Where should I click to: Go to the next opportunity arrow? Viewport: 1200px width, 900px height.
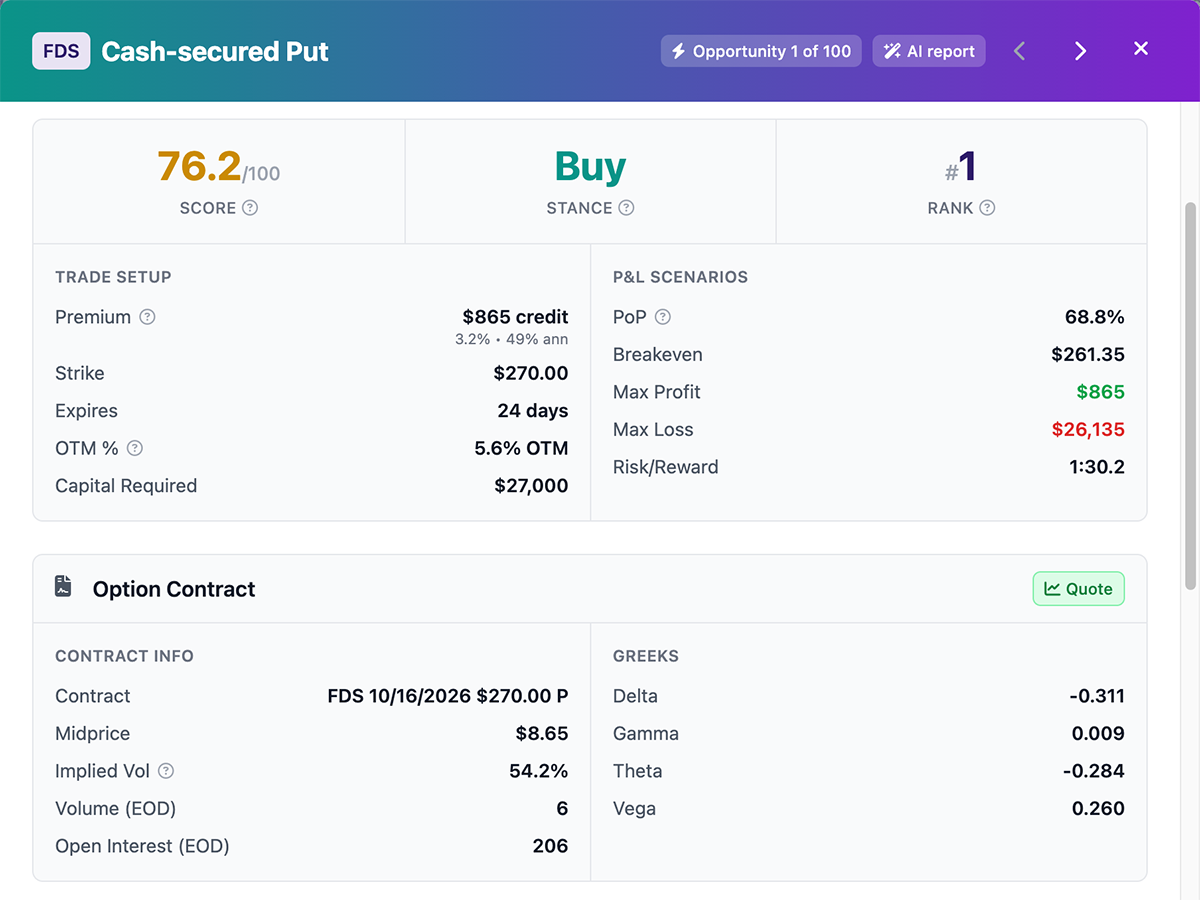click(1080, 51)
